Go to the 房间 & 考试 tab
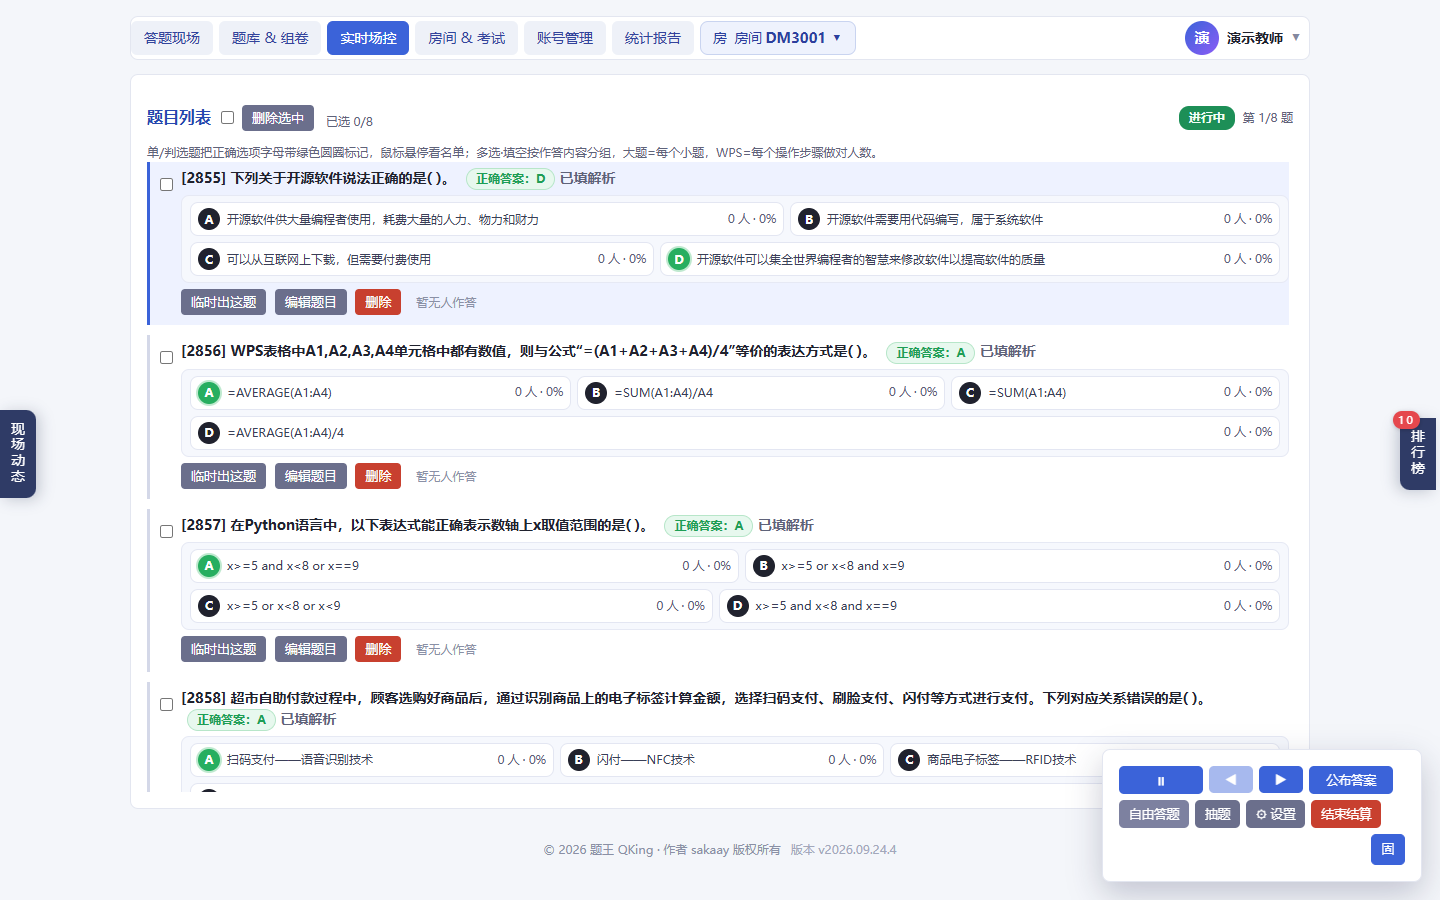This screenshot has height=900, width=1440. coord(466,38)
